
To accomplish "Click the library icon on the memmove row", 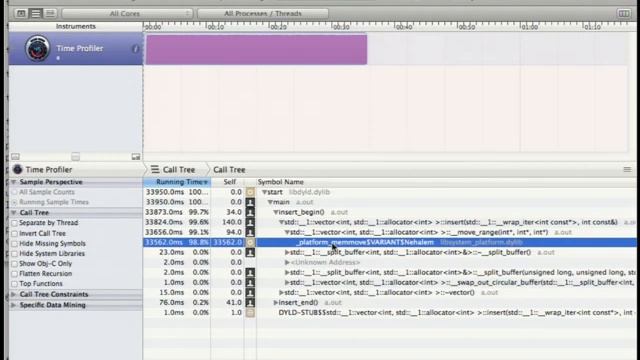I will (x=250, y=242).
